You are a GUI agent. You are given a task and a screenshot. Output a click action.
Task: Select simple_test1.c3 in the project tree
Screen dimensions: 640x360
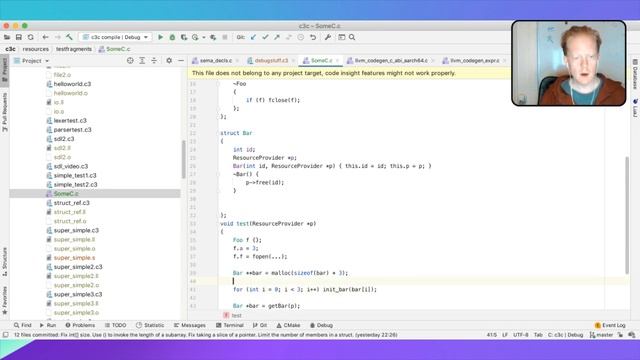point(75,176)
